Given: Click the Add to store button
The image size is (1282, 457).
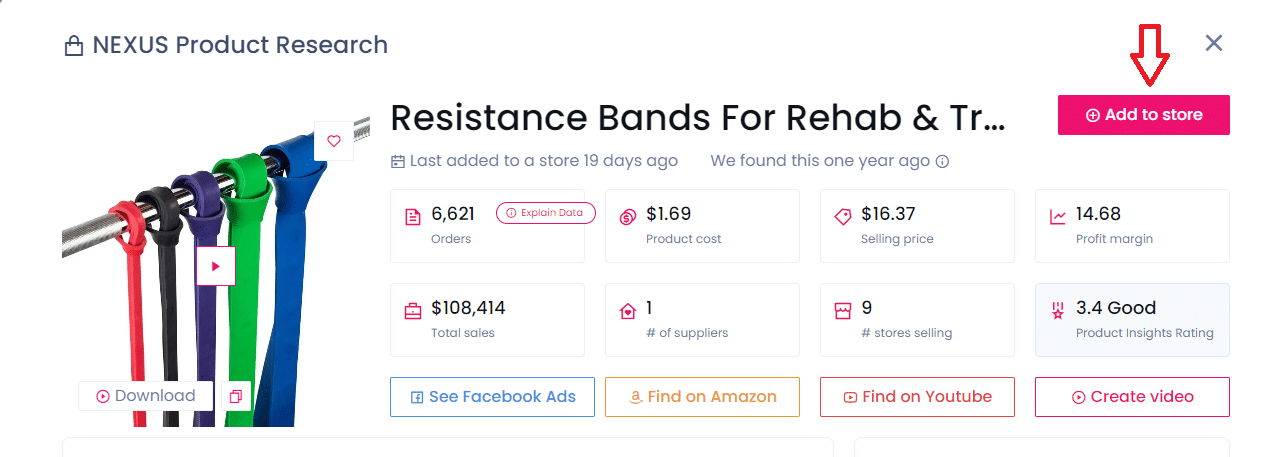Looking at the screenshot, I should point(1143,115).
